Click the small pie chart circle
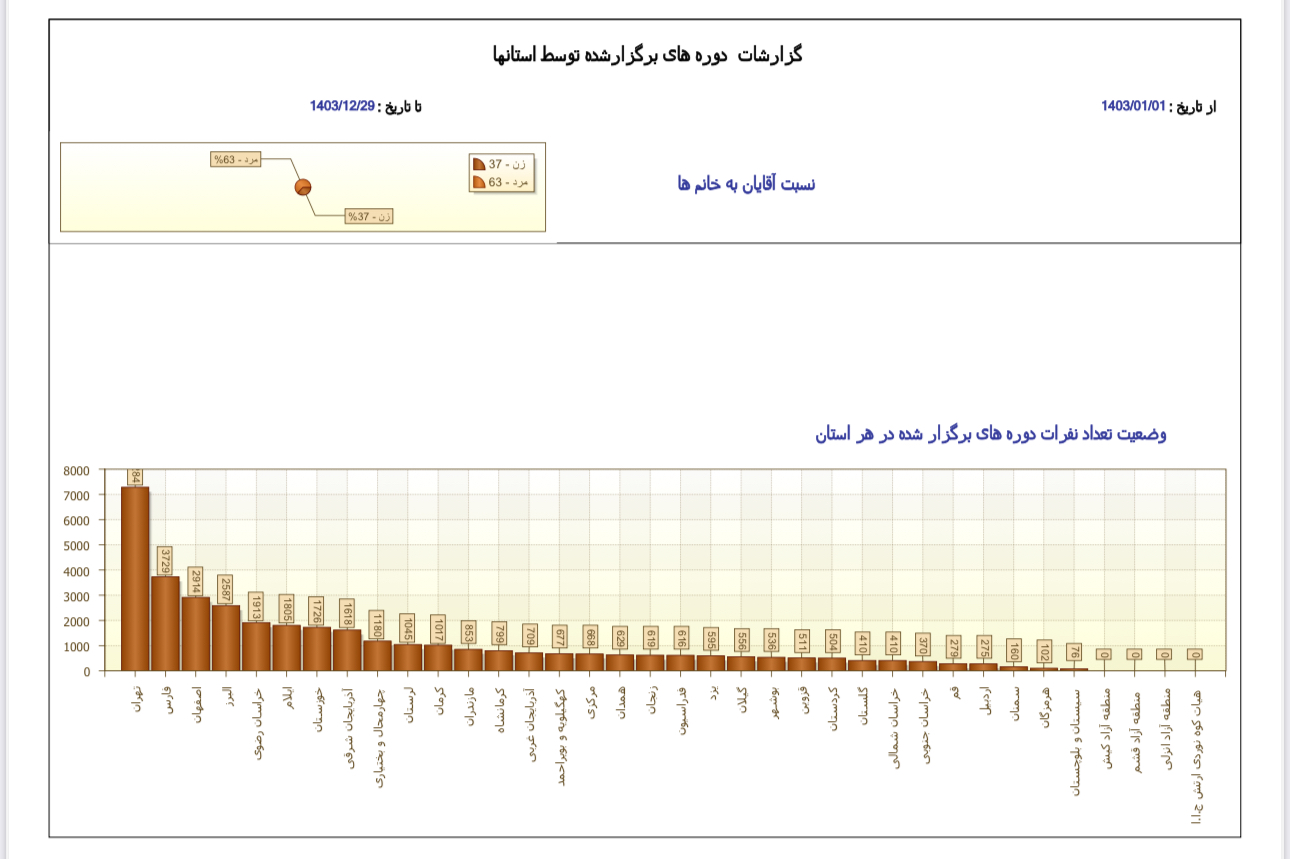 (x=303, y=187)
